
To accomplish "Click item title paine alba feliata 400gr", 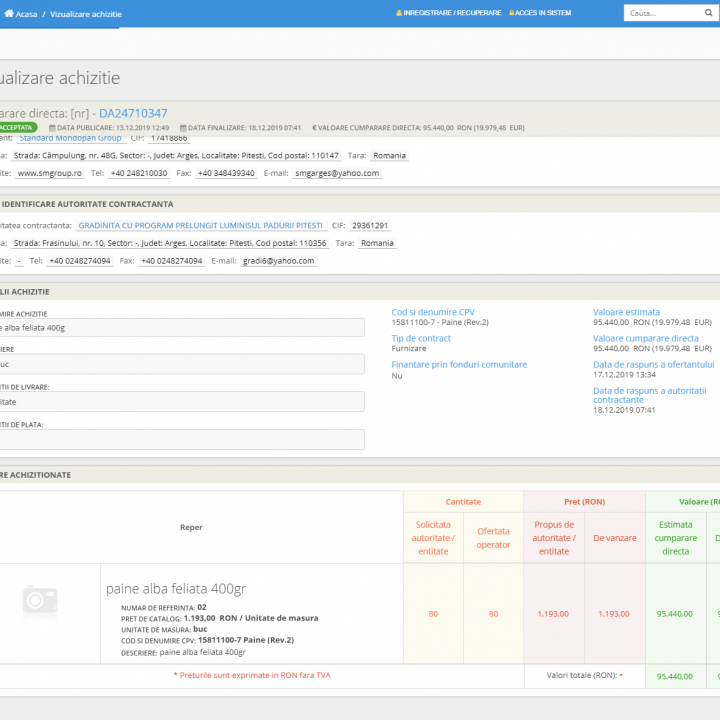I will click(176, 589).
